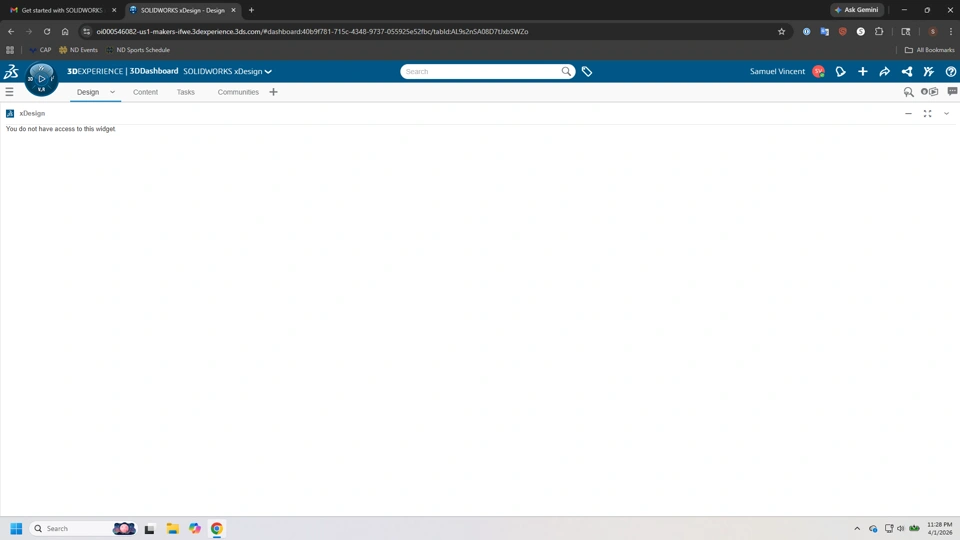Switch to the Communities tab
This screenshot has height=540, width=960.
coord(238,92)
